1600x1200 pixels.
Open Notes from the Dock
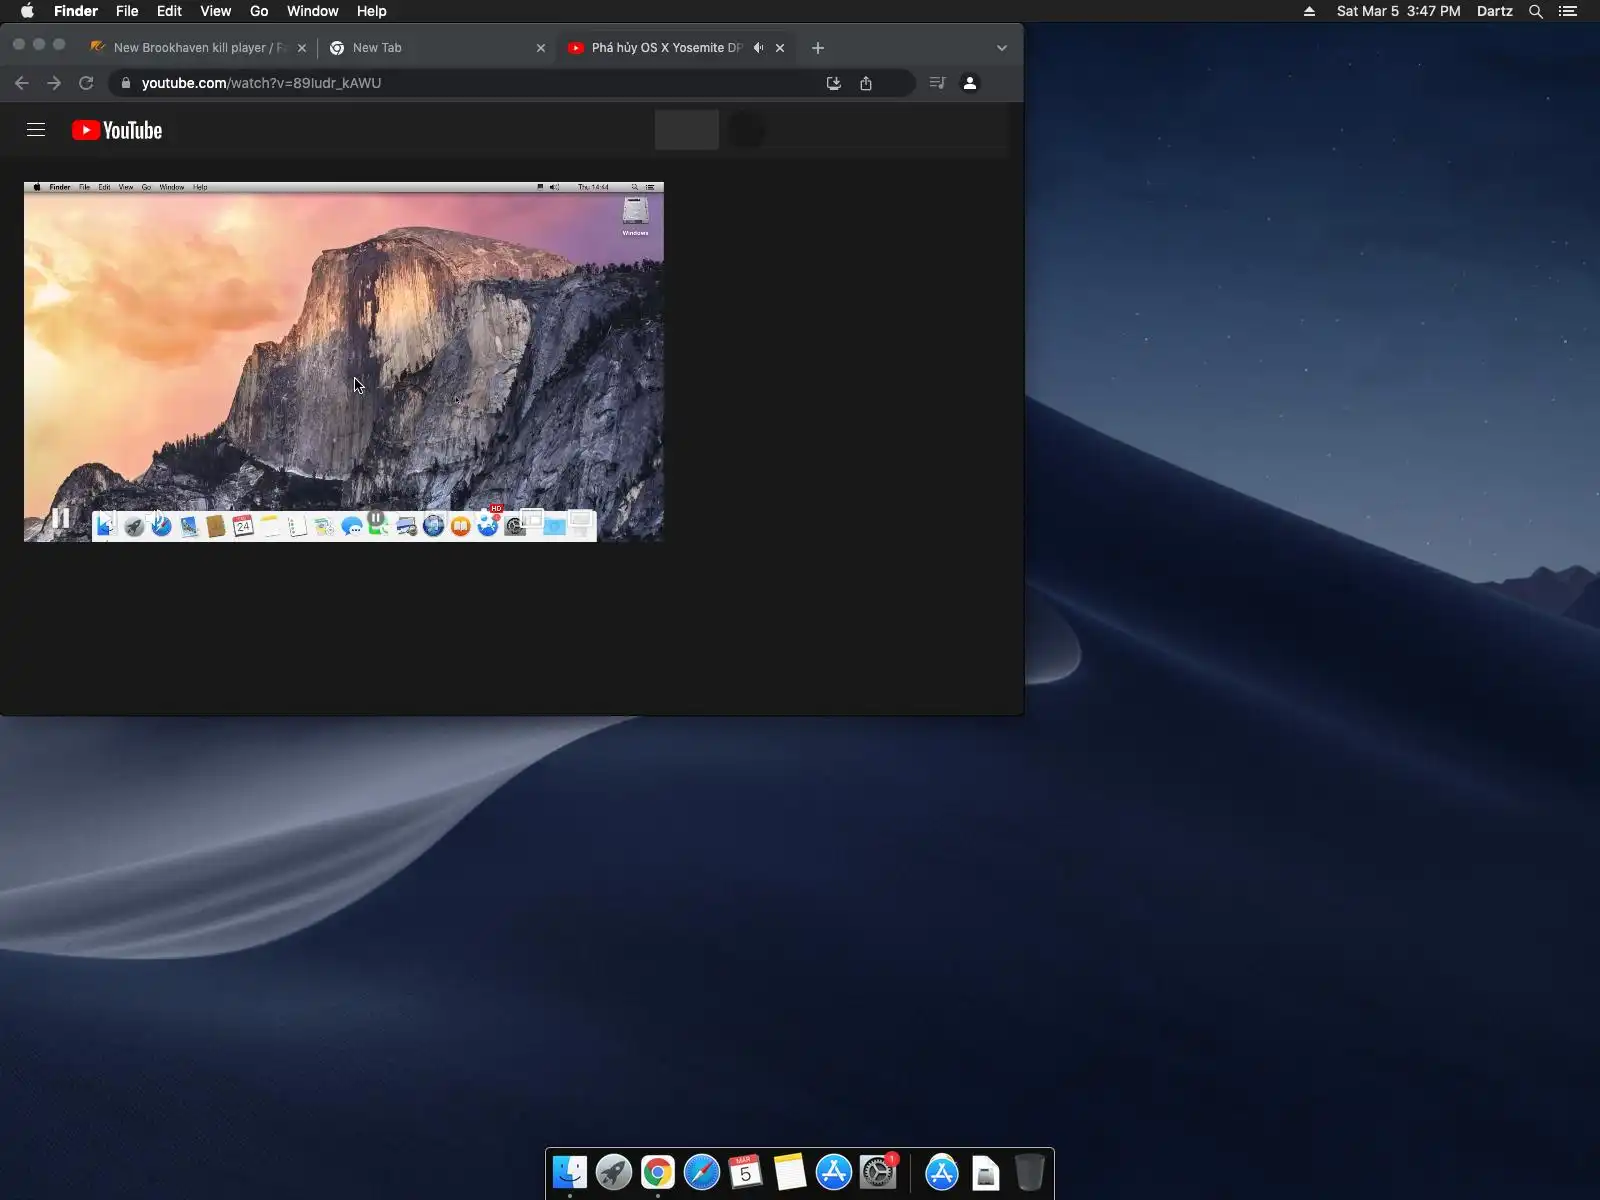tap(790, 1172)
